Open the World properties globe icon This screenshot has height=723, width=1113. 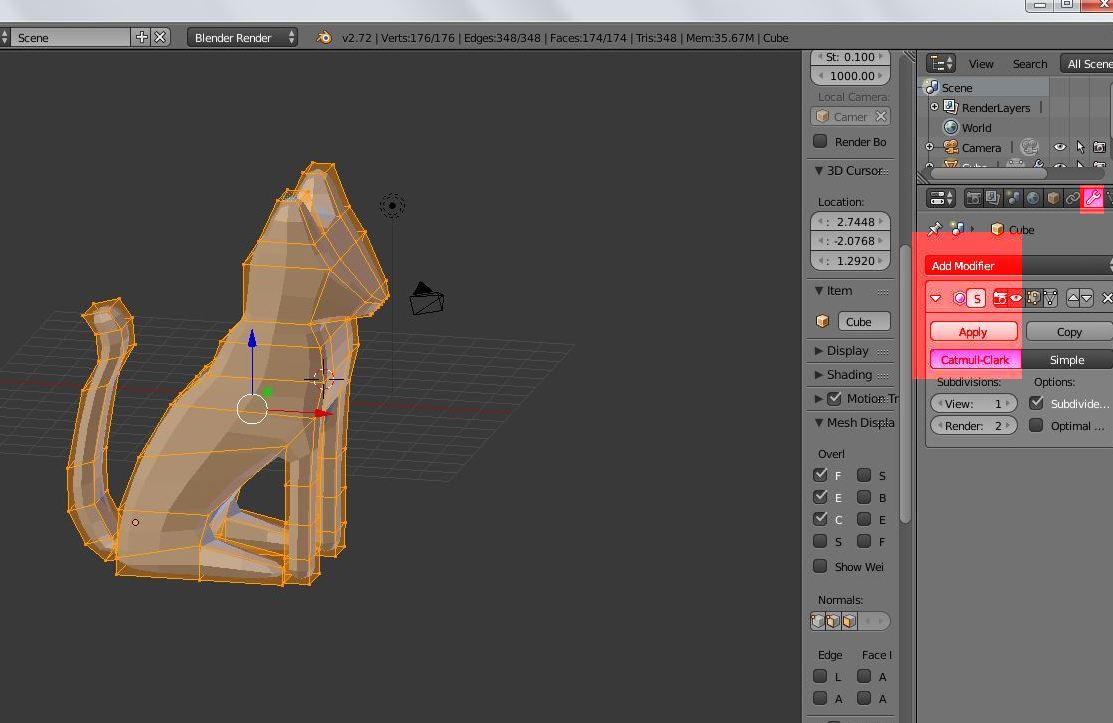1033,198
